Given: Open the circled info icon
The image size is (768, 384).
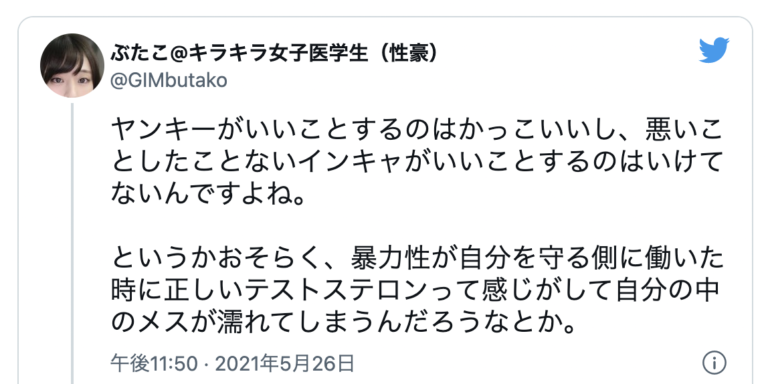Looking at the screenshot, I should pos(715,363).
